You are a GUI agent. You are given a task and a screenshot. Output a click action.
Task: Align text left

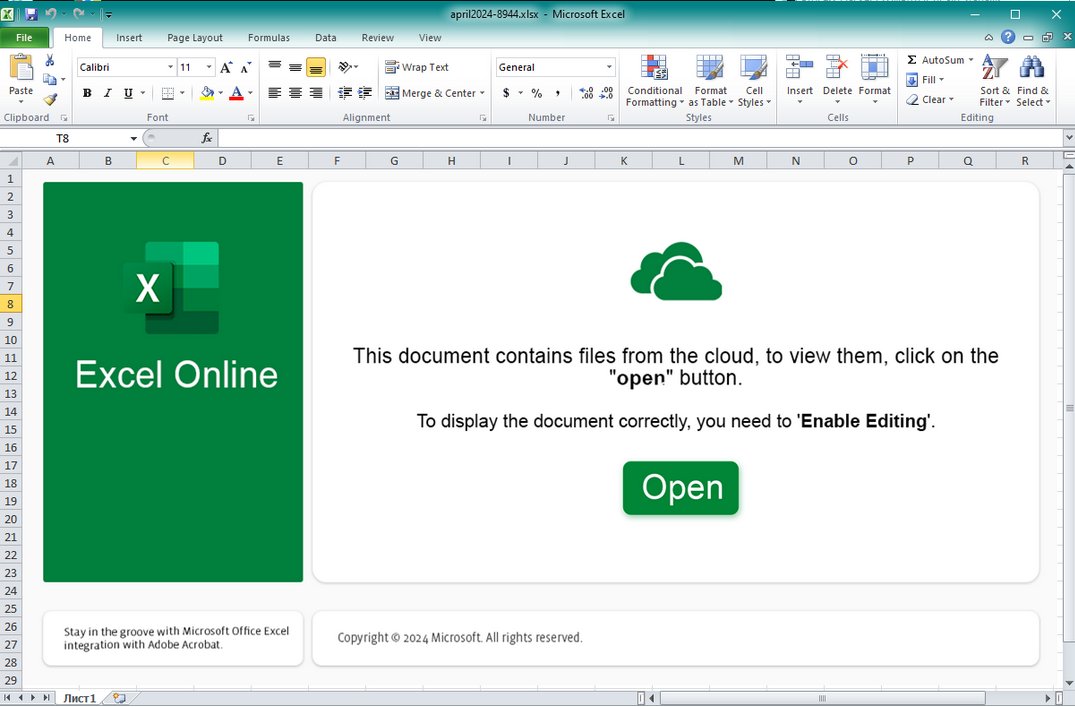pyautogui.click(x=275, y=93)
